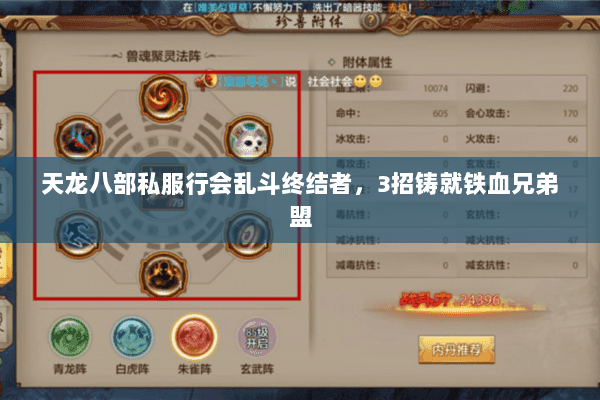The height and width of the screenshot is (400, 600).
Task: Select the fire swirl orb at top
Action: tap(163, 98)
